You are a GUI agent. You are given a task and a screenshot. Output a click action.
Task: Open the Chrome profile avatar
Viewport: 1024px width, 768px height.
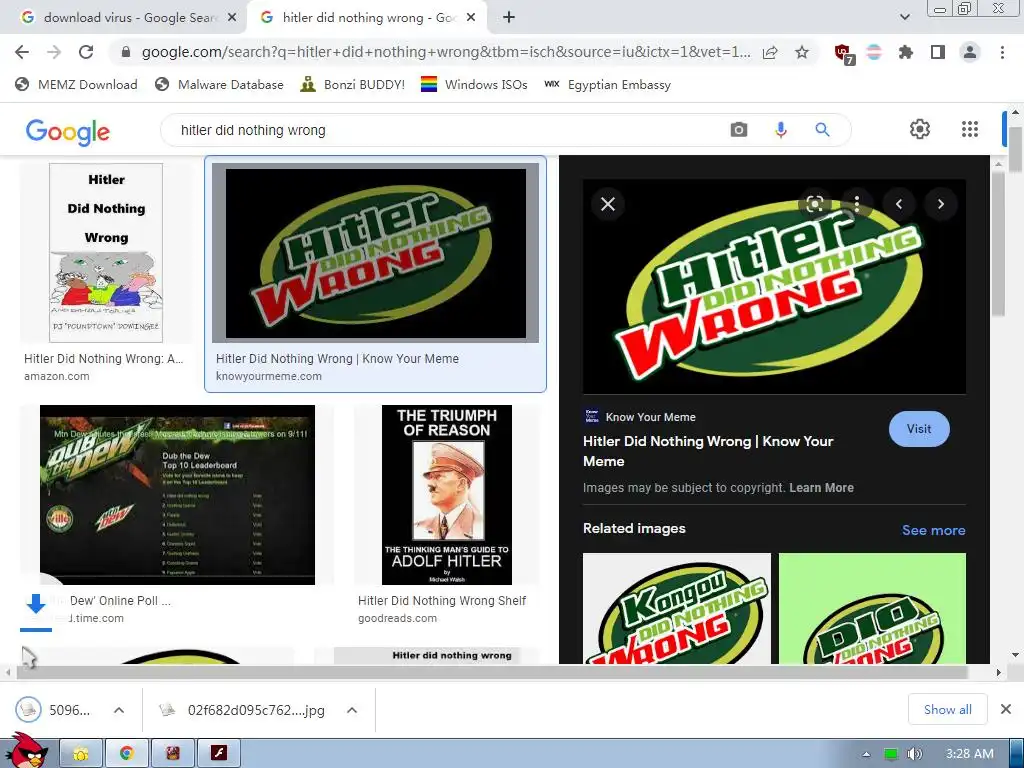tap(970, 52)
